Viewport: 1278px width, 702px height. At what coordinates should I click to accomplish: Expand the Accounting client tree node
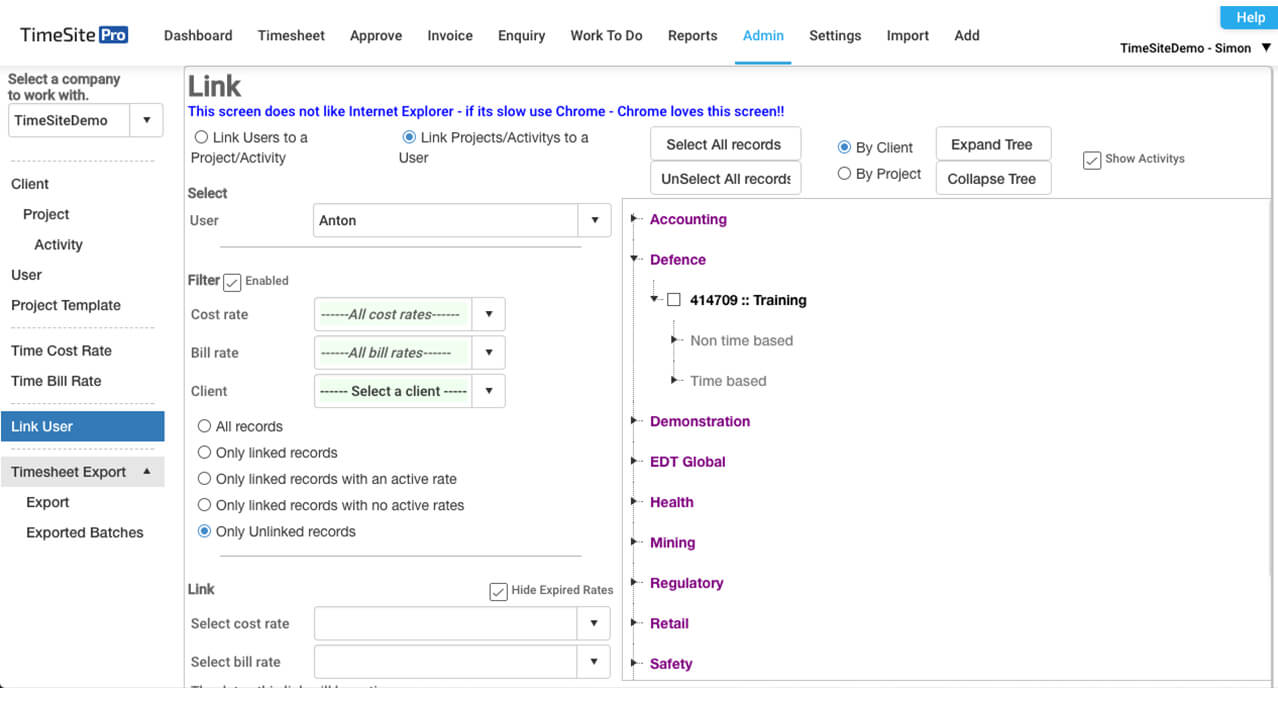pyautogui.click(x=635, y=219)
